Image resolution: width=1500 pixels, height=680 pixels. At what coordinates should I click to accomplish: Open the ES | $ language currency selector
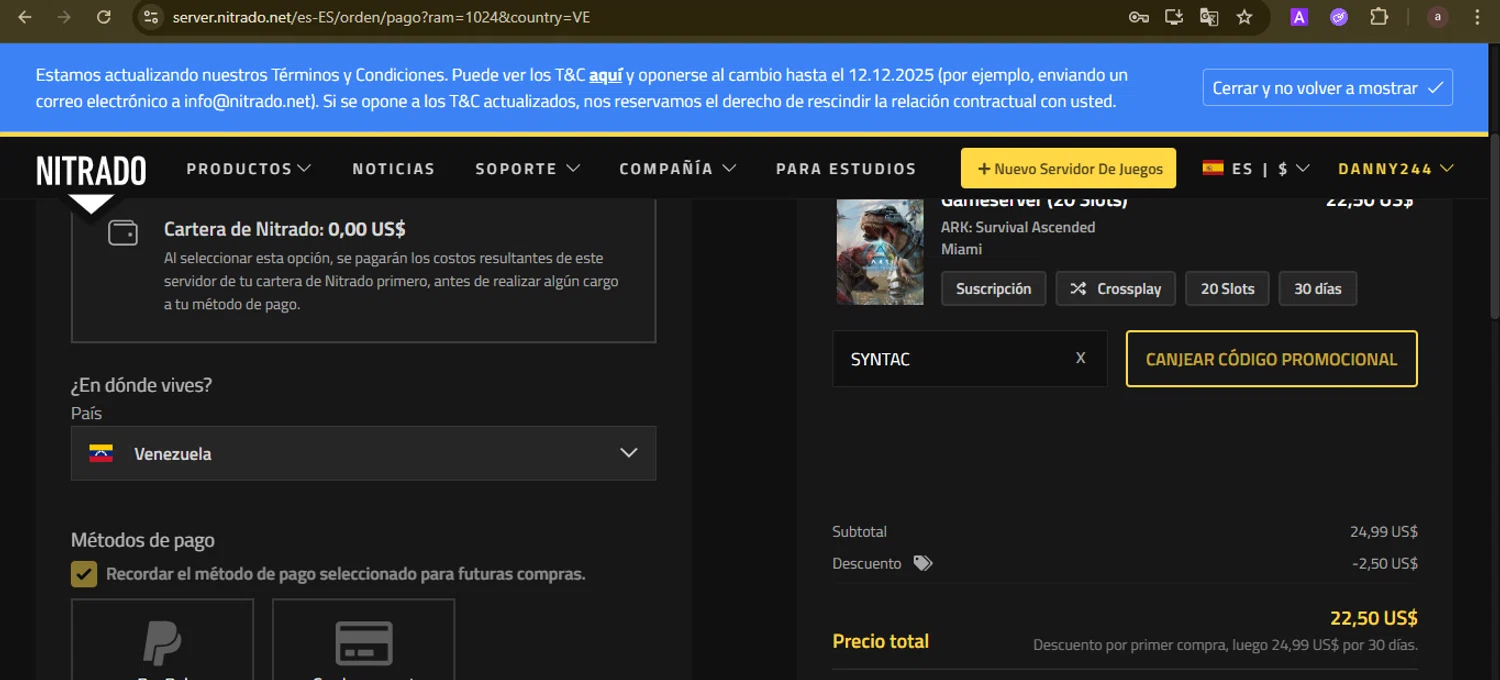(1256, 169)
